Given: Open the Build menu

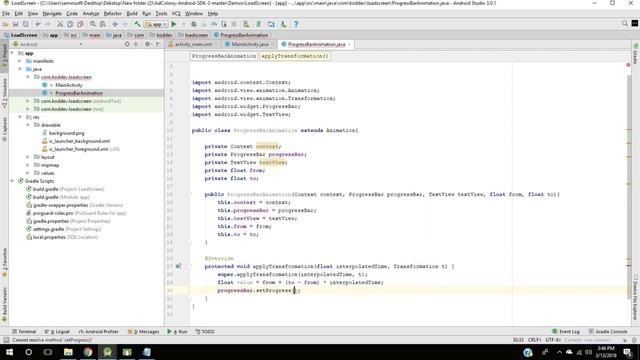Looking at the screenshot, I should coord(132,13).
